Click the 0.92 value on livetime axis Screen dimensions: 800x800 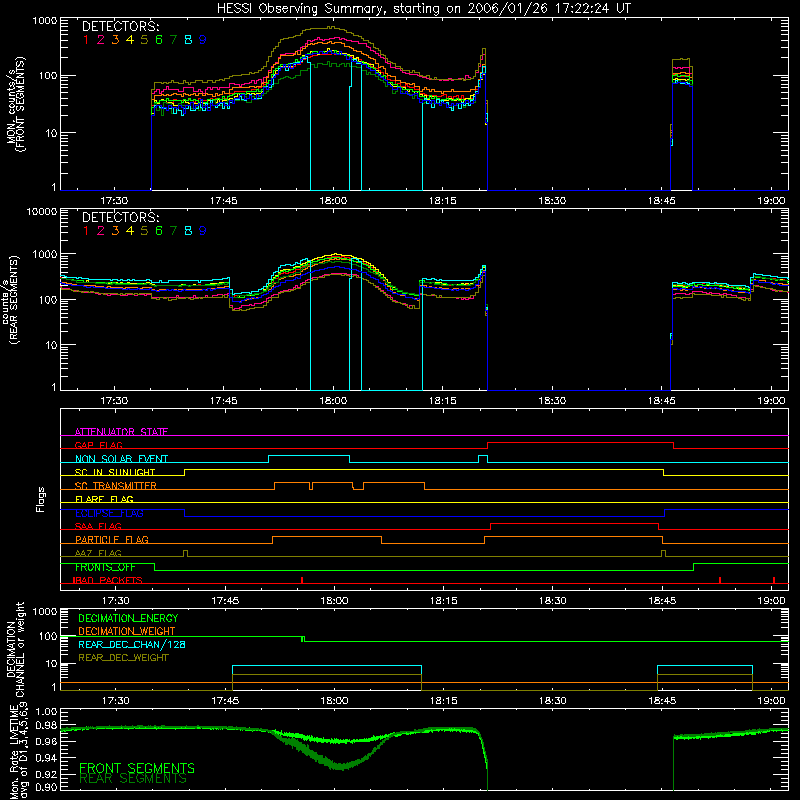coord(46,774)
